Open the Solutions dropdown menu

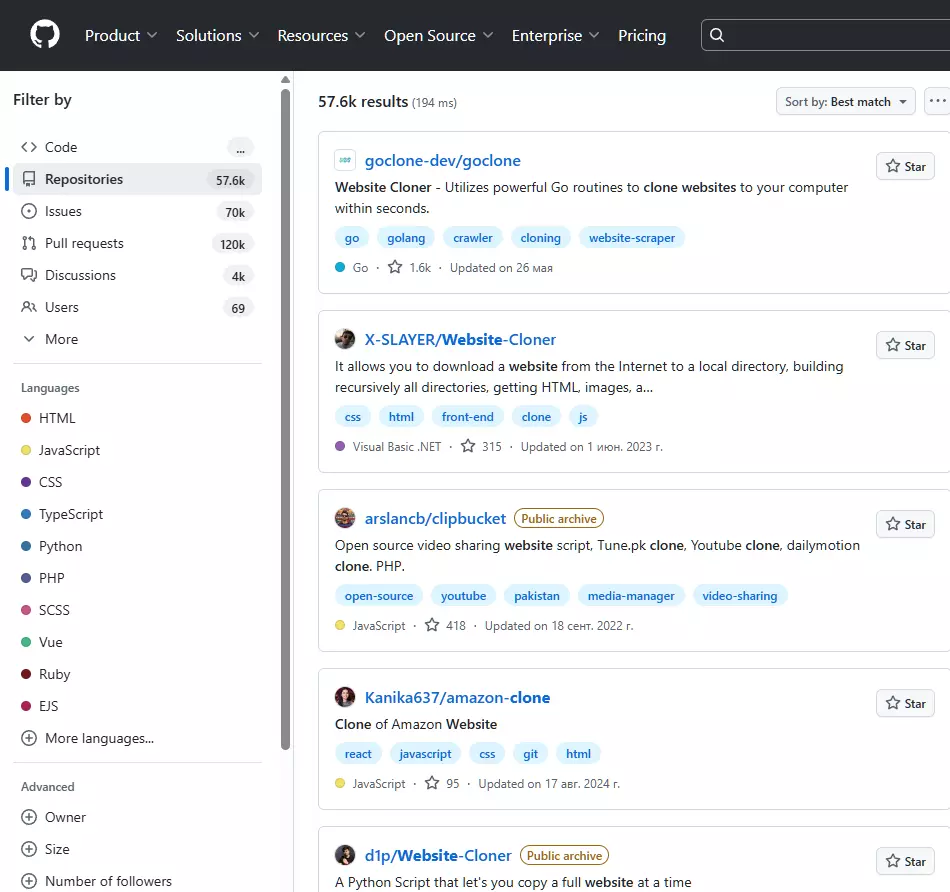point(218,36)
